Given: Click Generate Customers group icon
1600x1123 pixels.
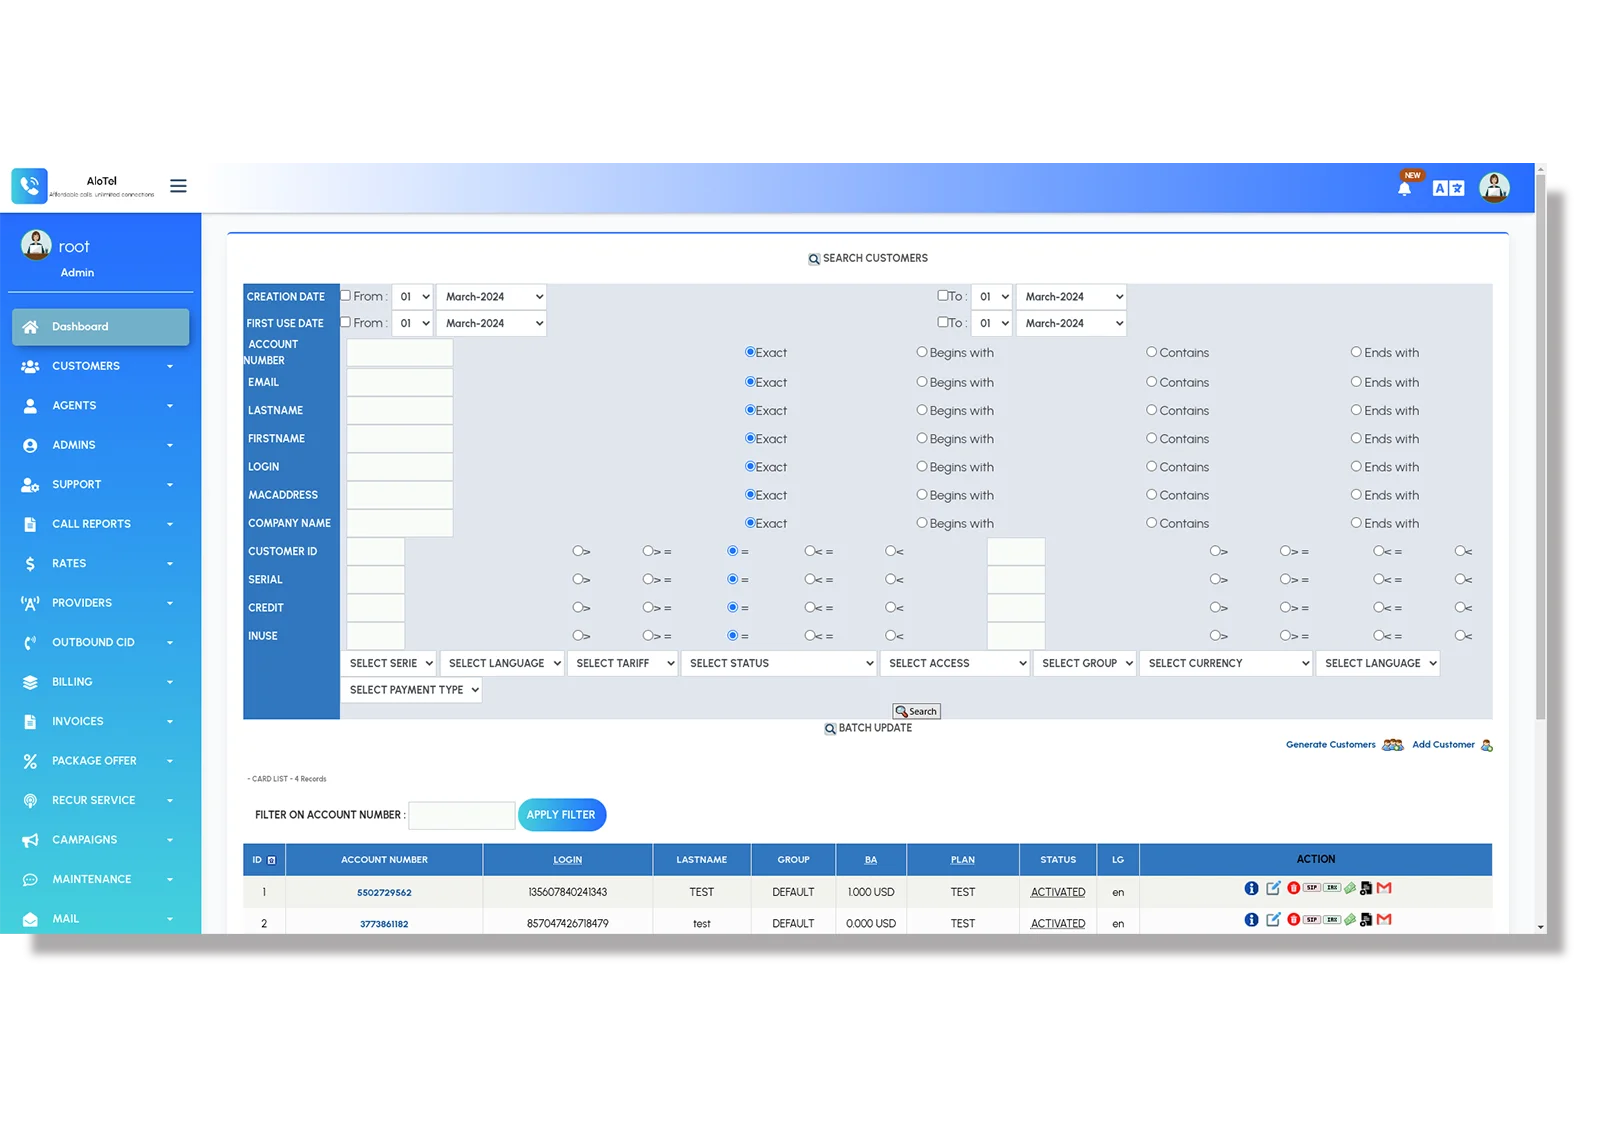Looking at the screenshot, I should [x=1392, y=745].
